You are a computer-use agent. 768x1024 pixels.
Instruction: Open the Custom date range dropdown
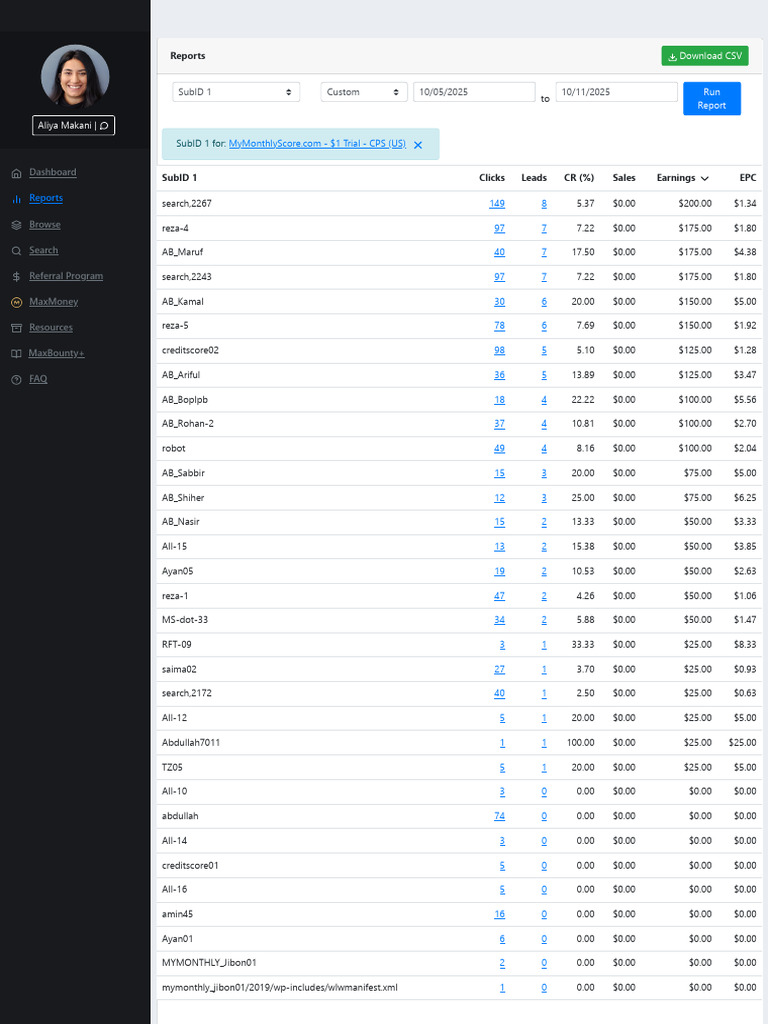(364, 92)
